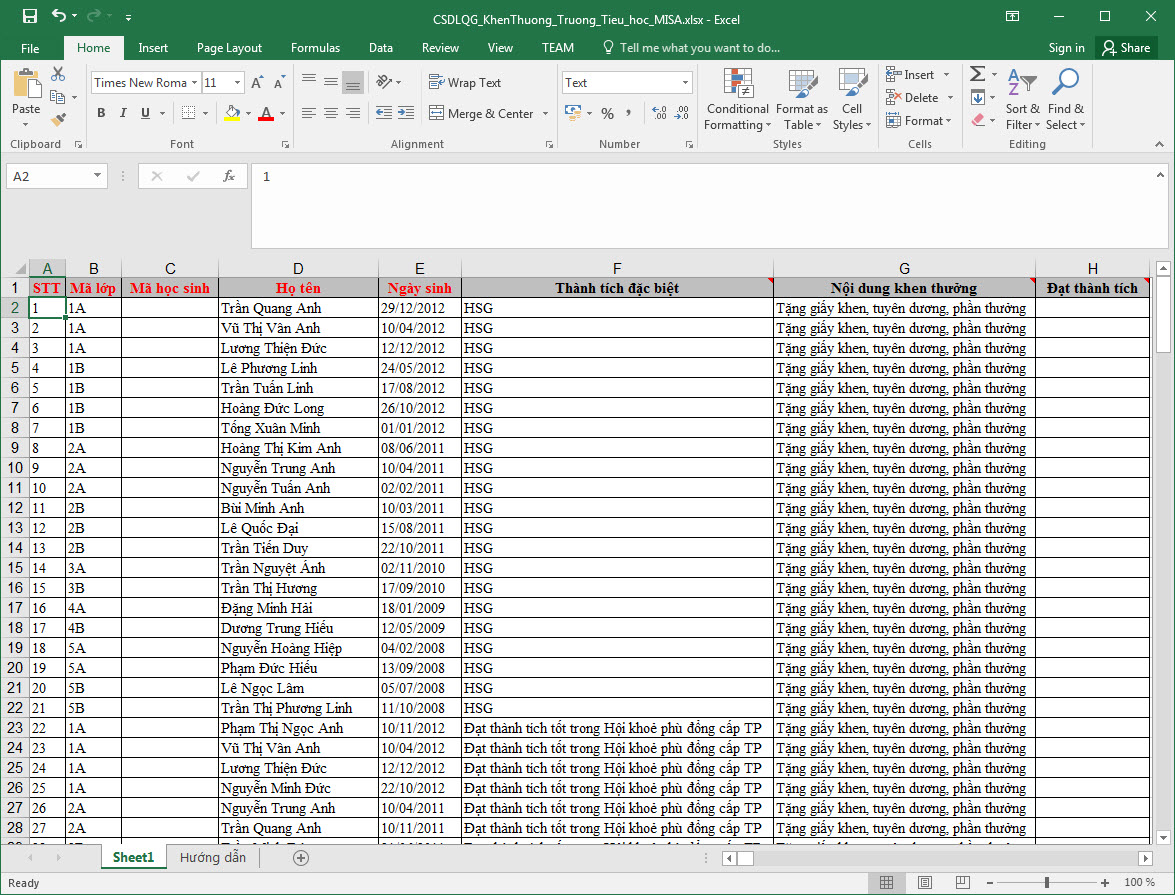The height and width of the screenshot is (895, 1175).
Task: Select cell containing Trần Quang Anh in row 2
Action: coord(298,308)
